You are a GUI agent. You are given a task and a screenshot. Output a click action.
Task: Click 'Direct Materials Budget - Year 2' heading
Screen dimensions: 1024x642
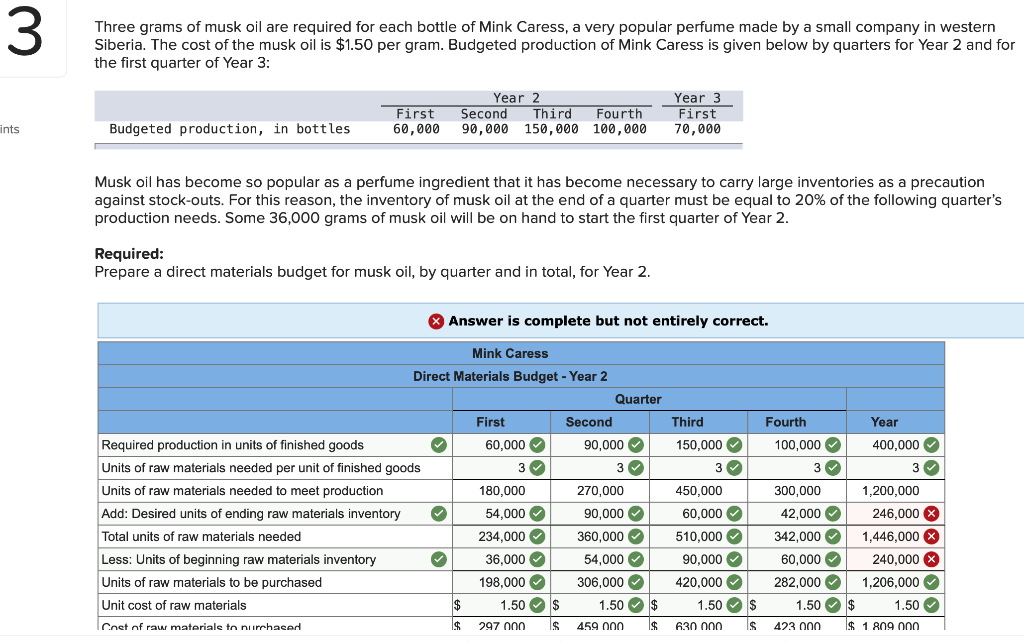coord(510,376)
